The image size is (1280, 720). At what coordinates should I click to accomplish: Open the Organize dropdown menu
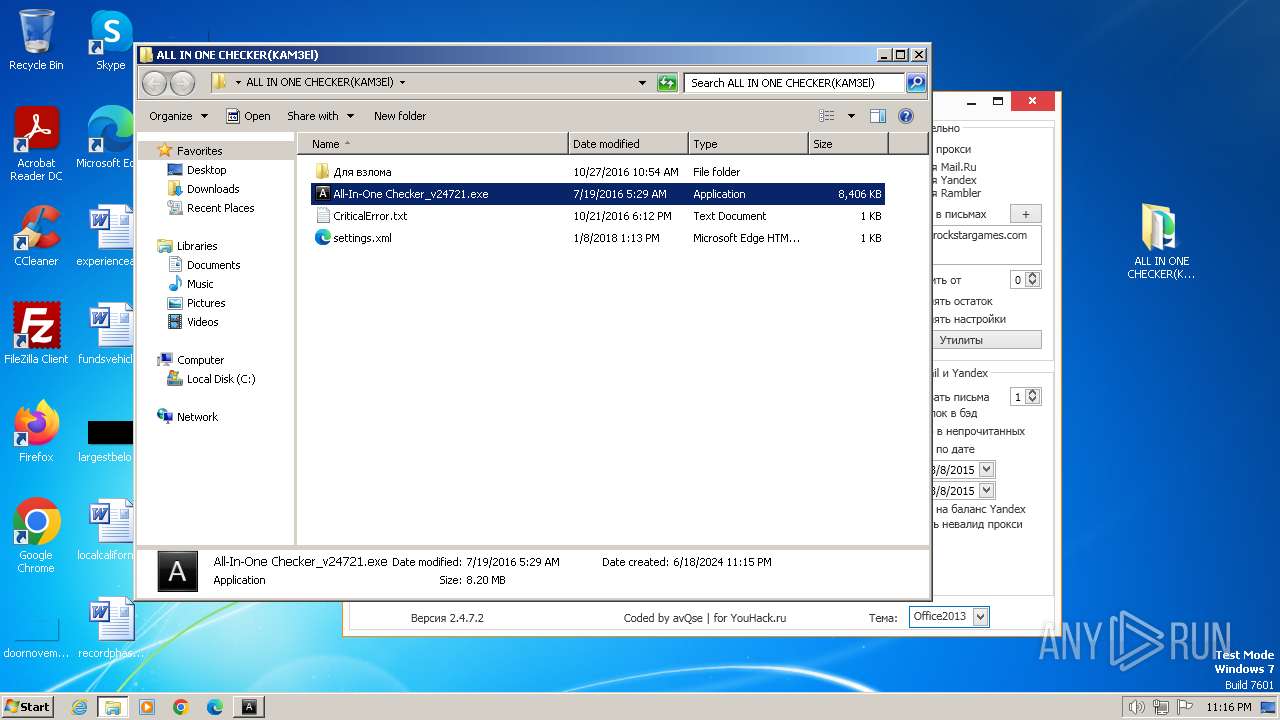[178, 116]
